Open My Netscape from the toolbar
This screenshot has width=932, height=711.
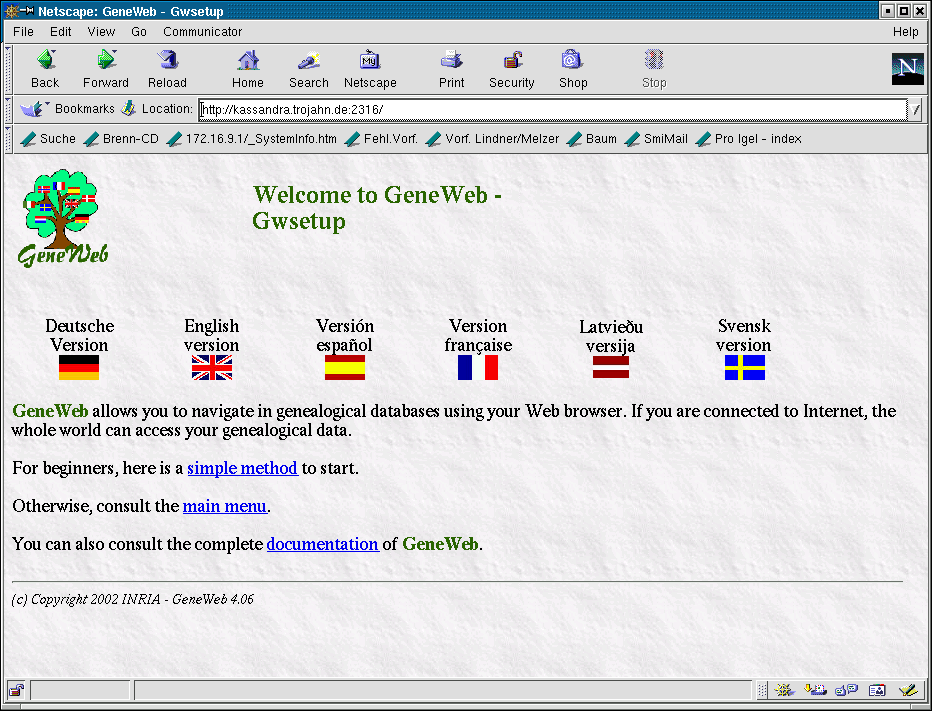[370, 69]
